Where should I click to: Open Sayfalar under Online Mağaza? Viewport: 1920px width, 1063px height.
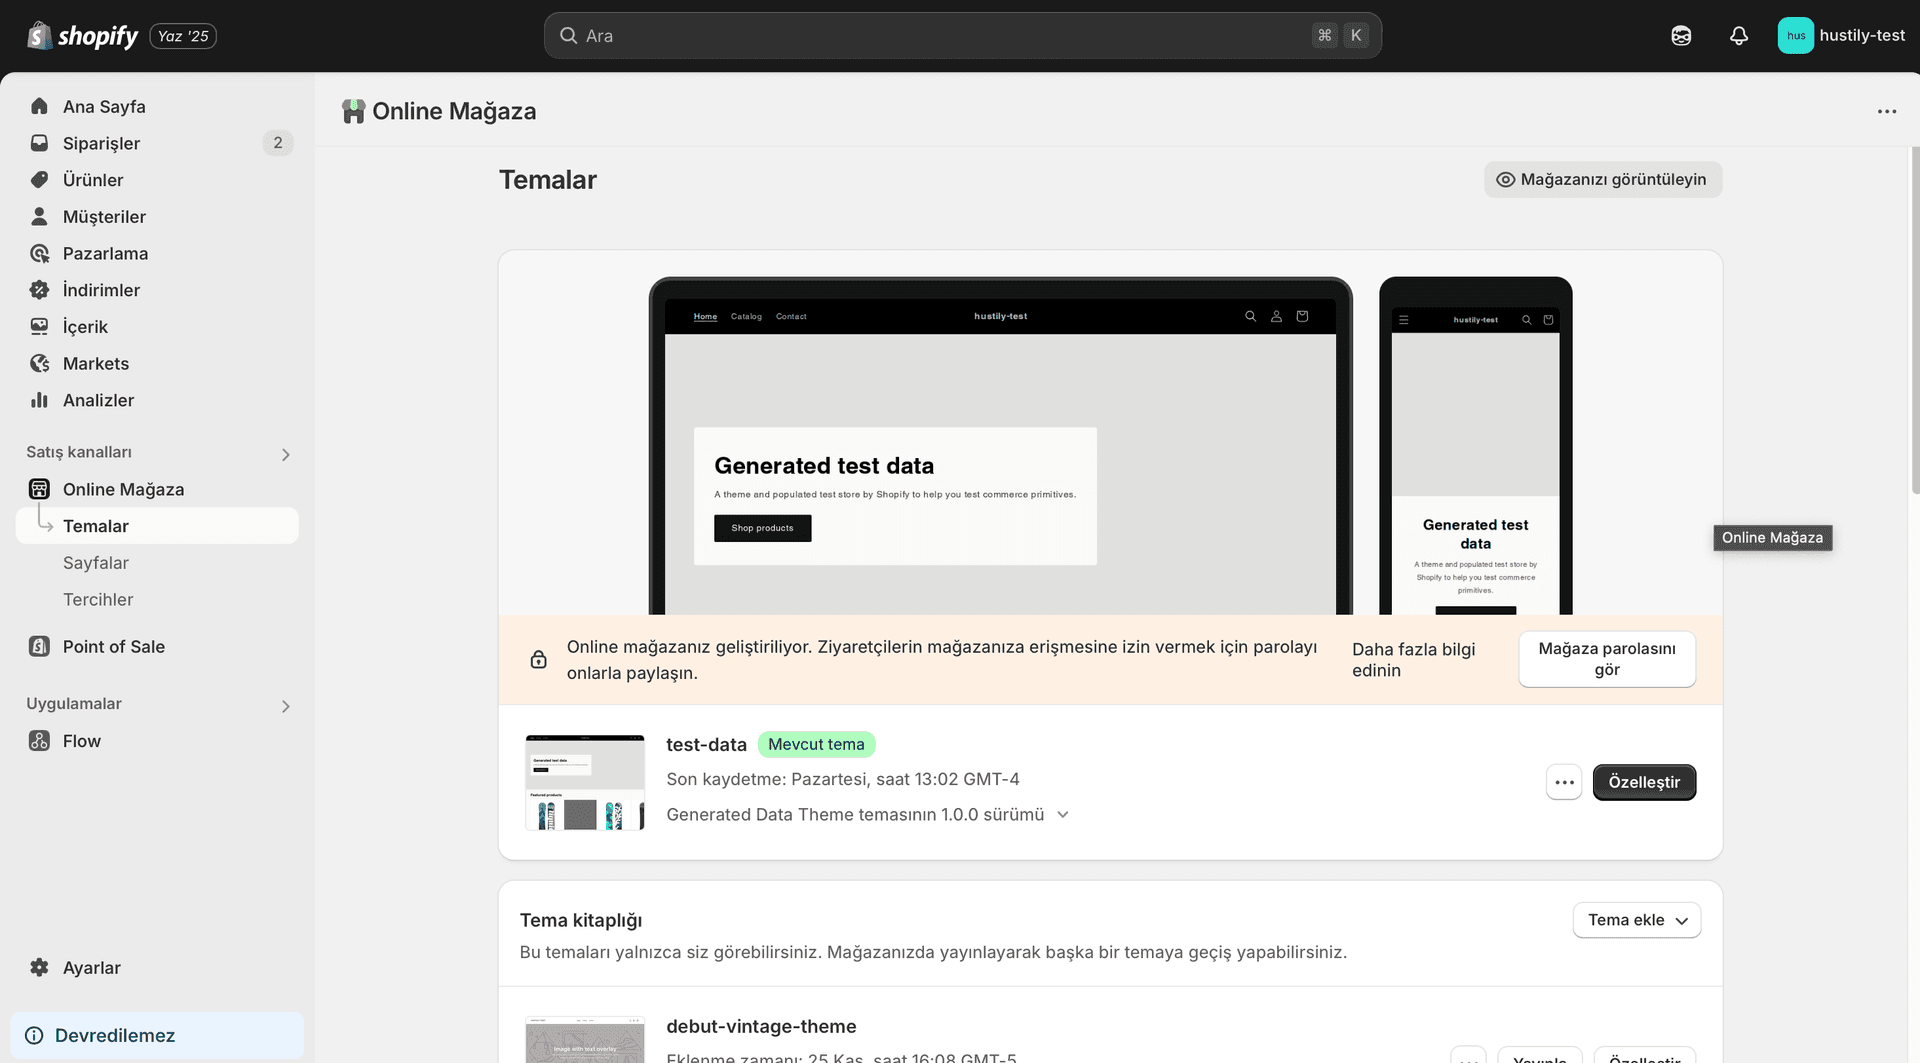tap(157, 563)
